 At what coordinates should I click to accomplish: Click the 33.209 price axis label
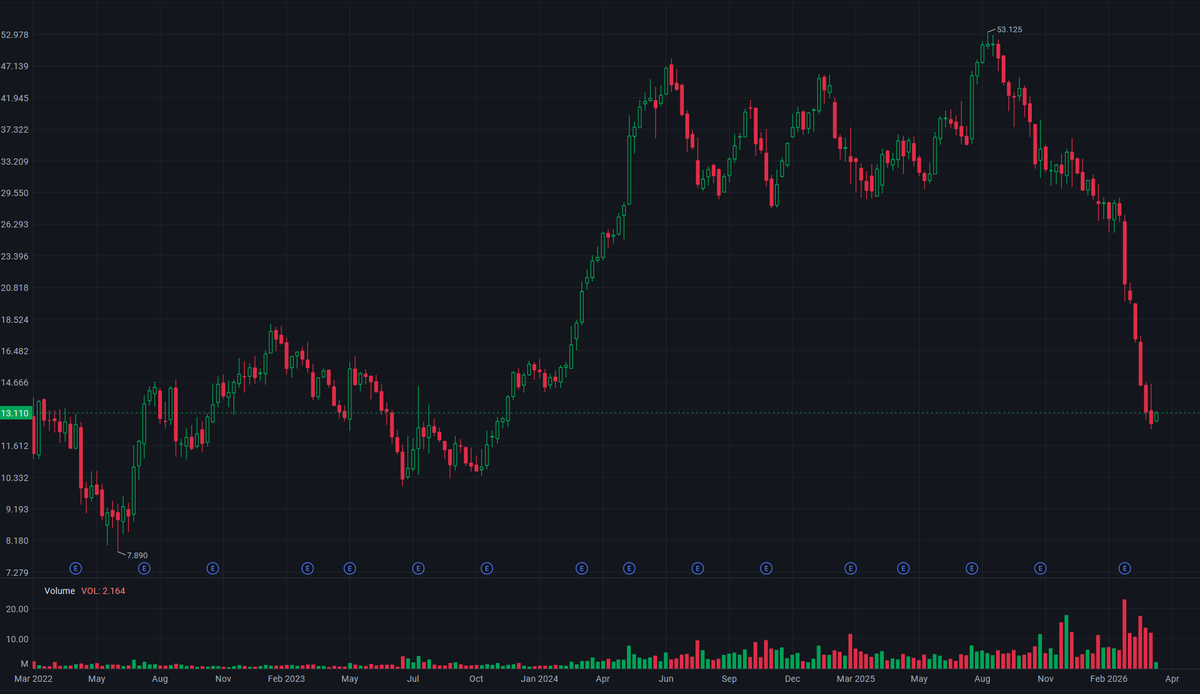(x=16, y=161)
